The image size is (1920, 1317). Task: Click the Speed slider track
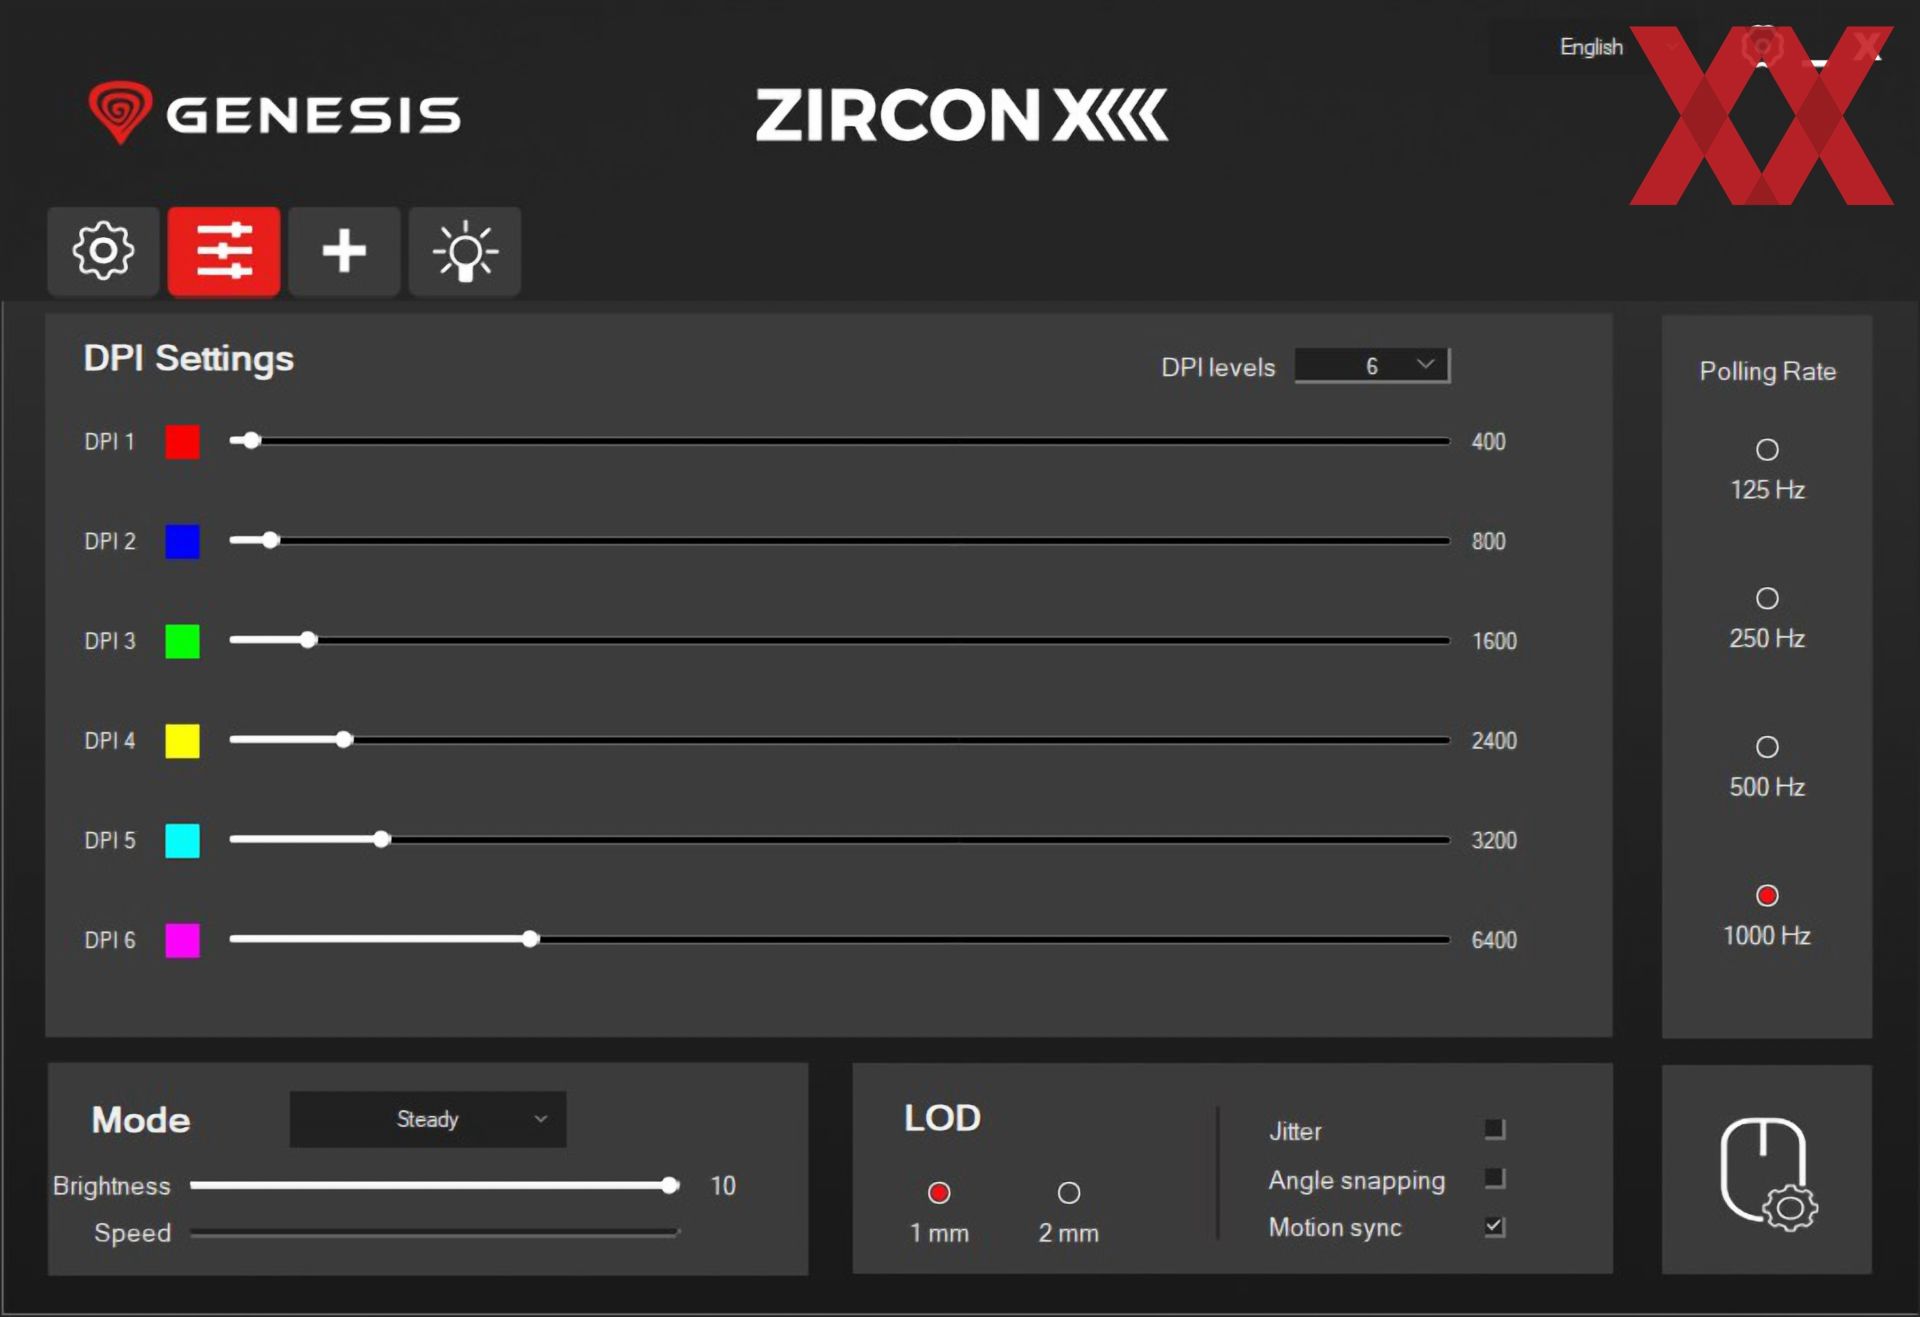[435, 1234]
